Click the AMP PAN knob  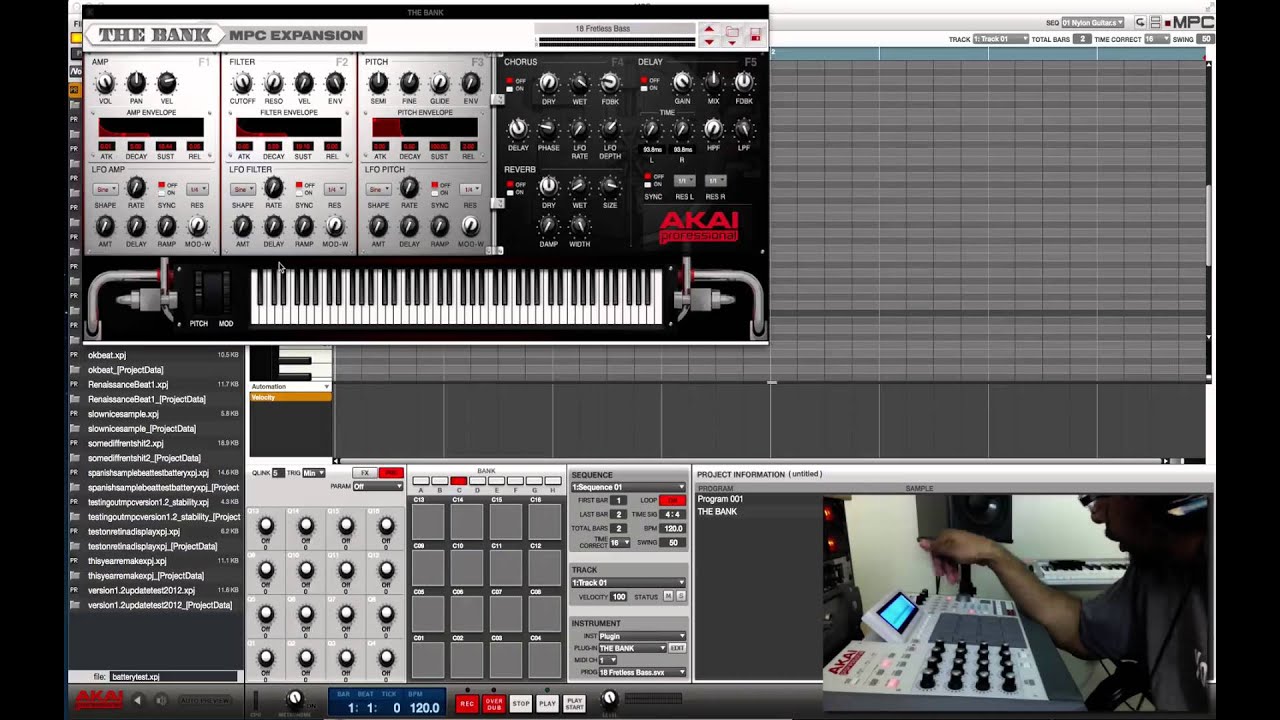point(136,83)
